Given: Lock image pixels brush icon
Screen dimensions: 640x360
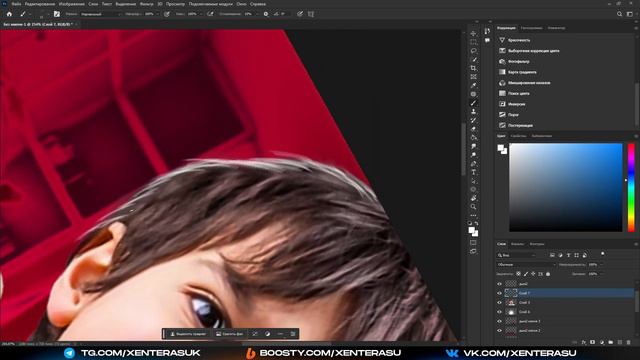Looking at the screenshot, I should [x=526, y=274].
